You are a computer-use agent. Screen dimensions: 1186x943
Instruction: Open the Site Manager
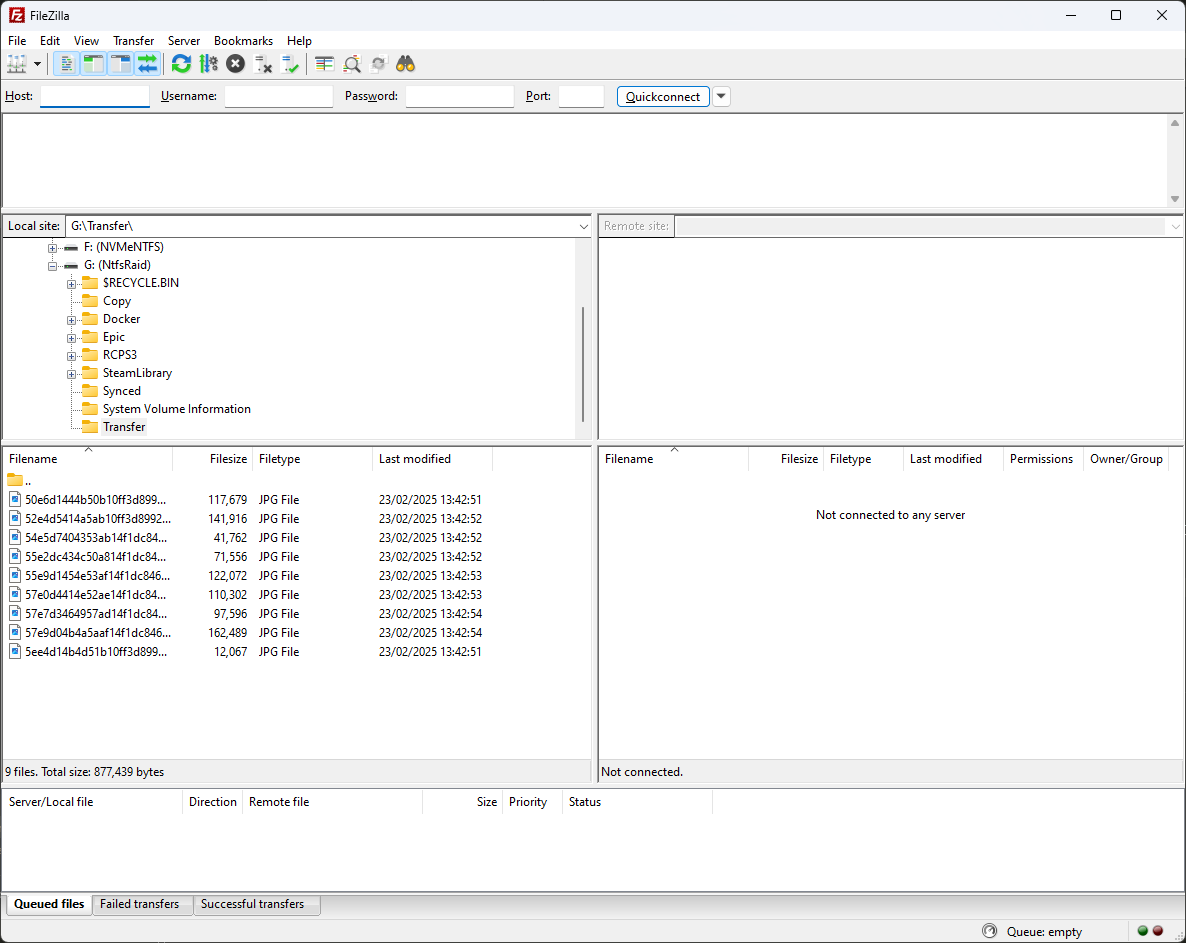pos(18,63)
